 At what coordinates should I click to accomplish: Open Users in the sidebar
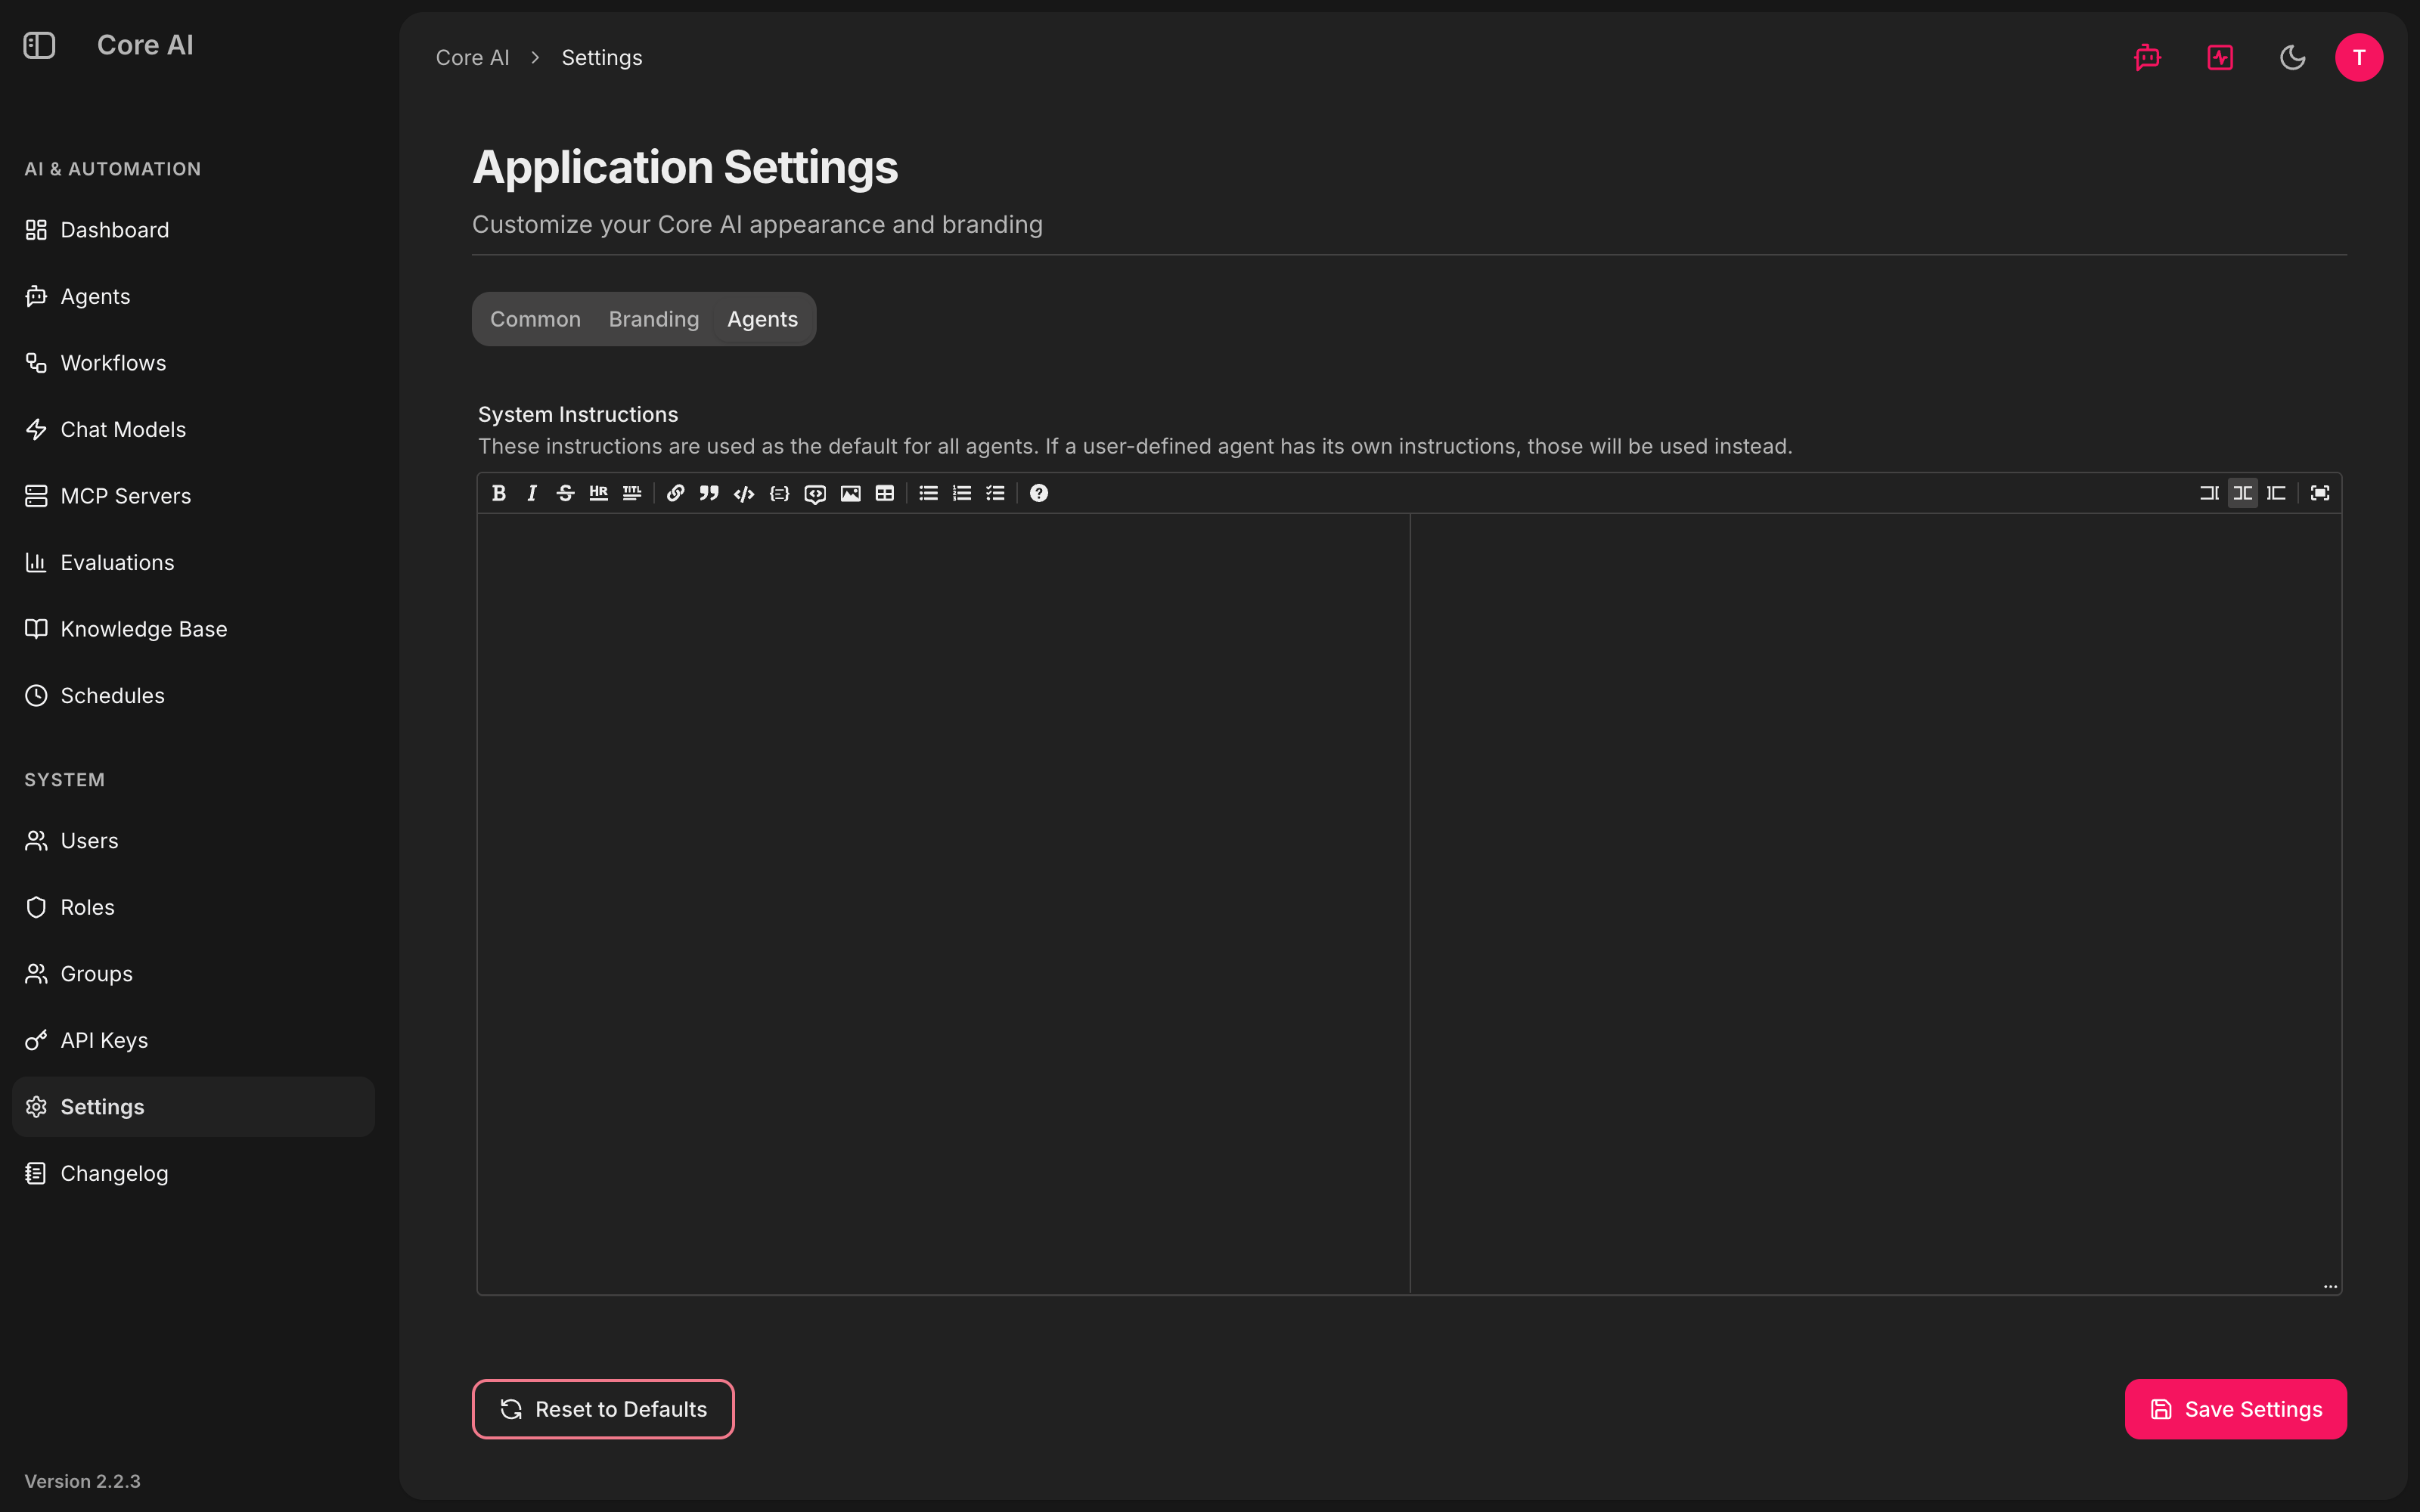tap(193, 841)
